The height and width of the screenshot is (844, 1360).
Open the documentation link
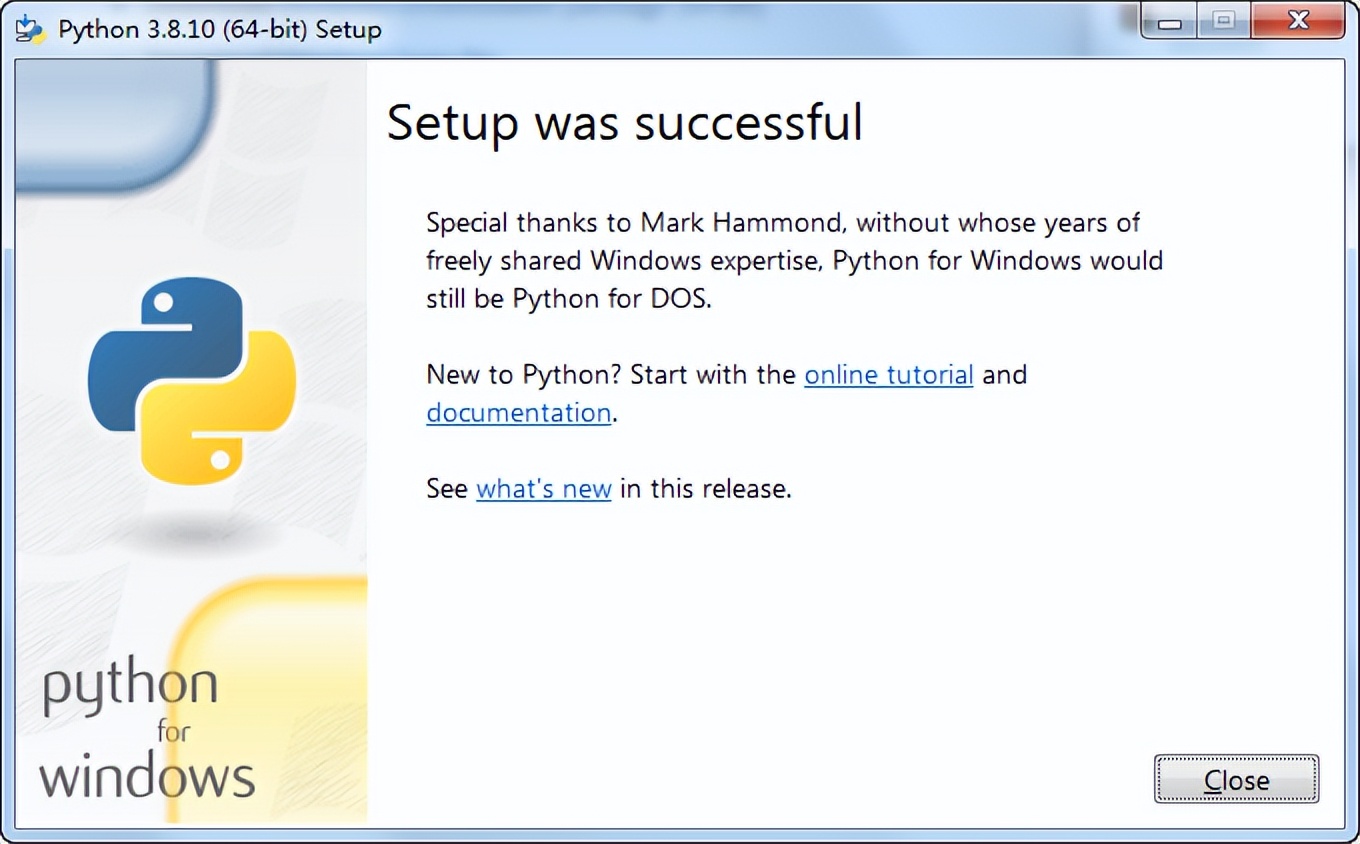click(518, 413)
